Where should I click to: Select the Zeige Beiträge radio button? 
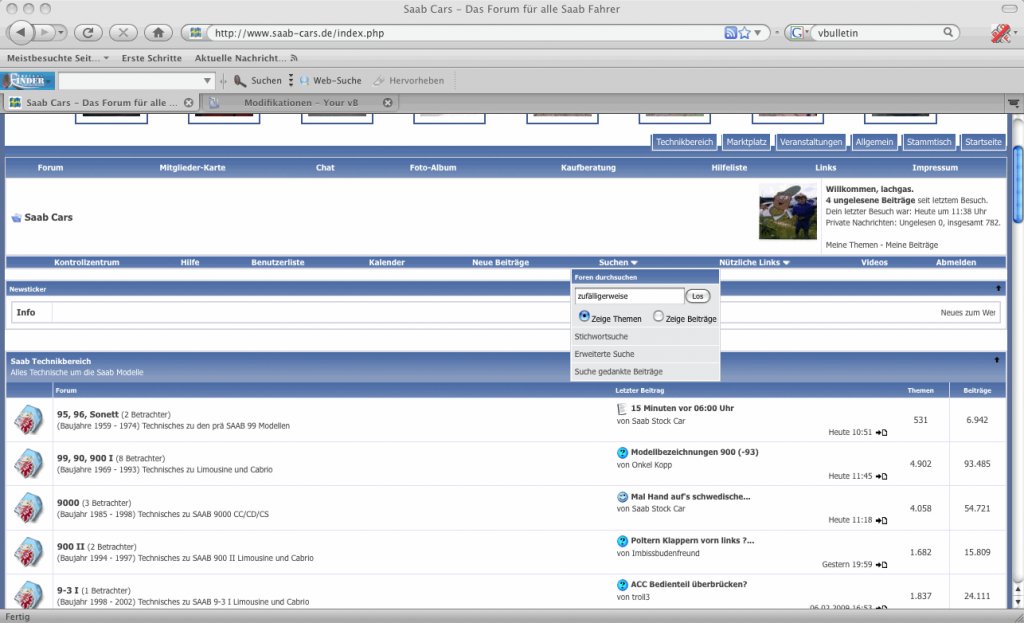(658, 316)
